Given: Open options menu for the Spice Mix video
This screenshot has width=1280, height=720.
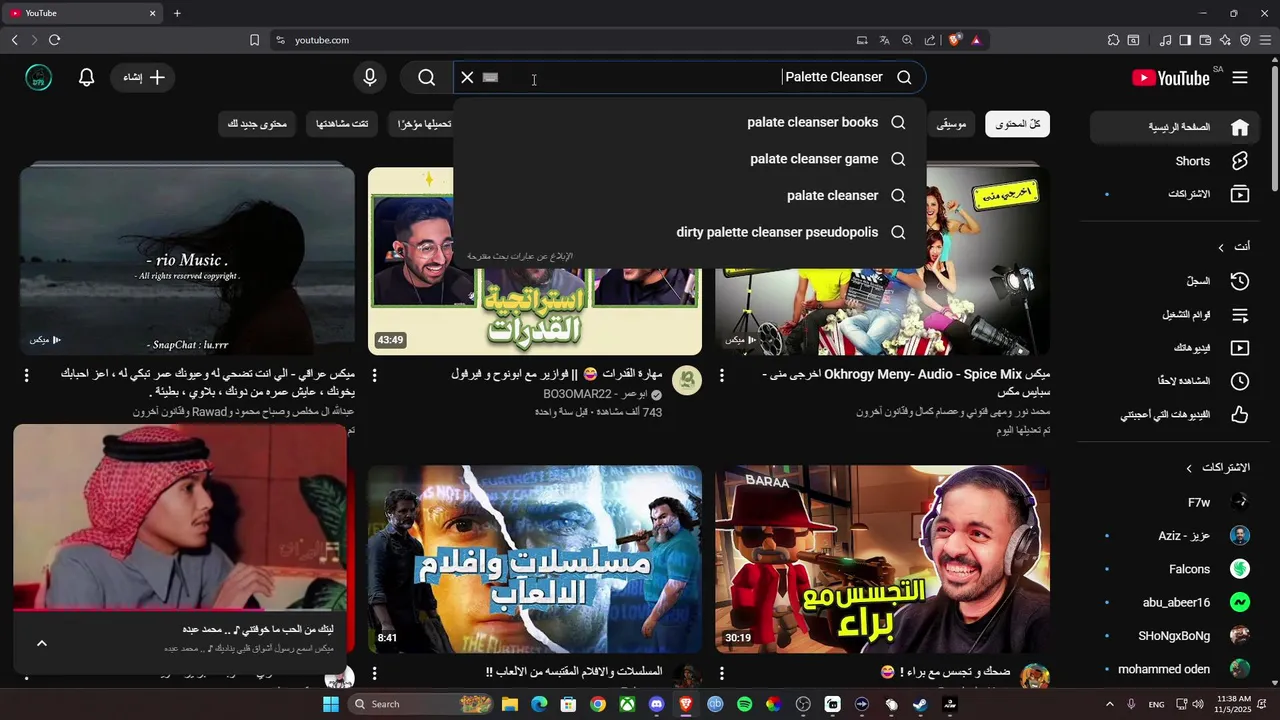Looking at the screenshot, I should 722,375.
